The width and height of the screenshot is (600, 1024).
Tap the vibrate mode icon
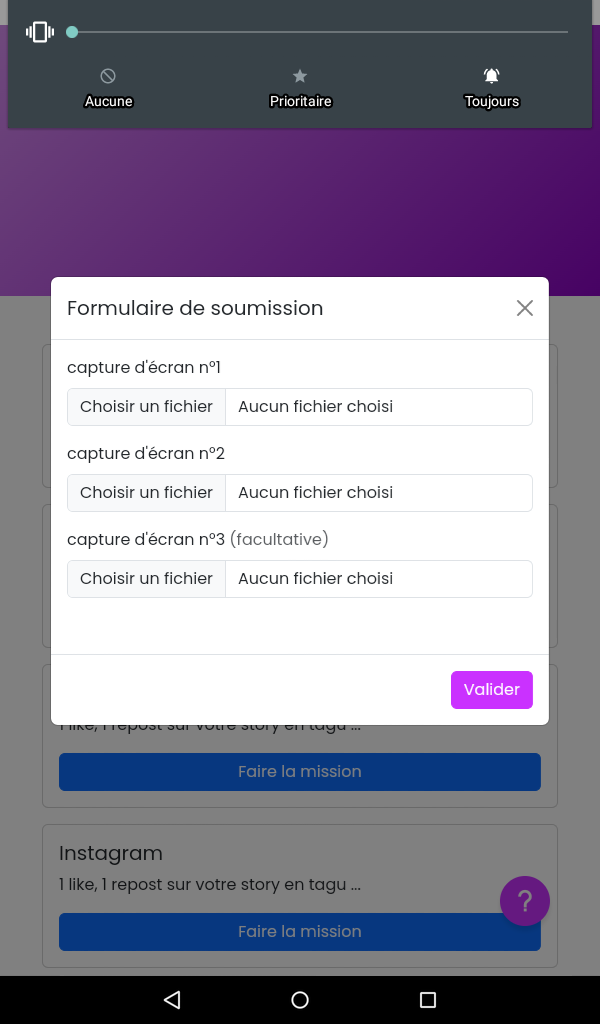point(40,32)
